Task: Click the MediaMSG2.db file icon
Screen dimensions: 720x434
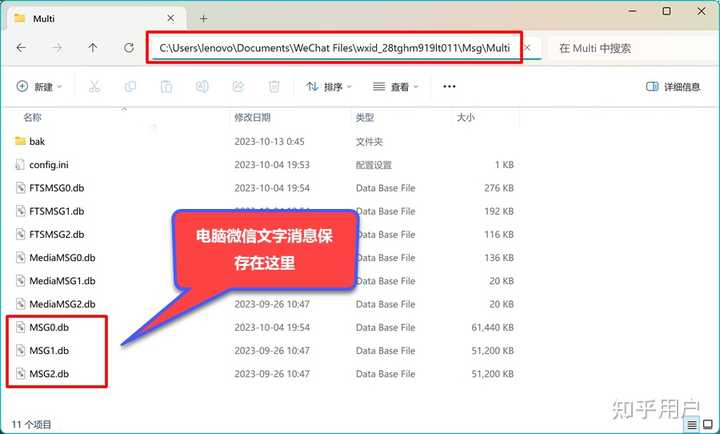Action: [20, 304]
